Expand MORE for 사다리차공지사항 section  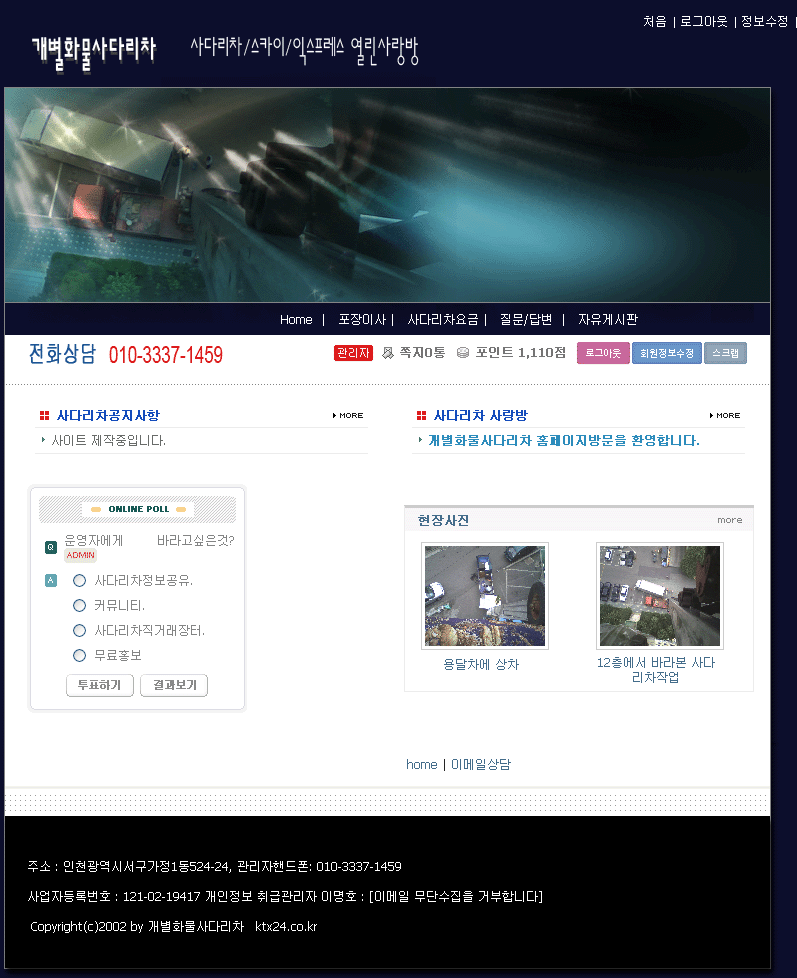(x=348, y=416)
